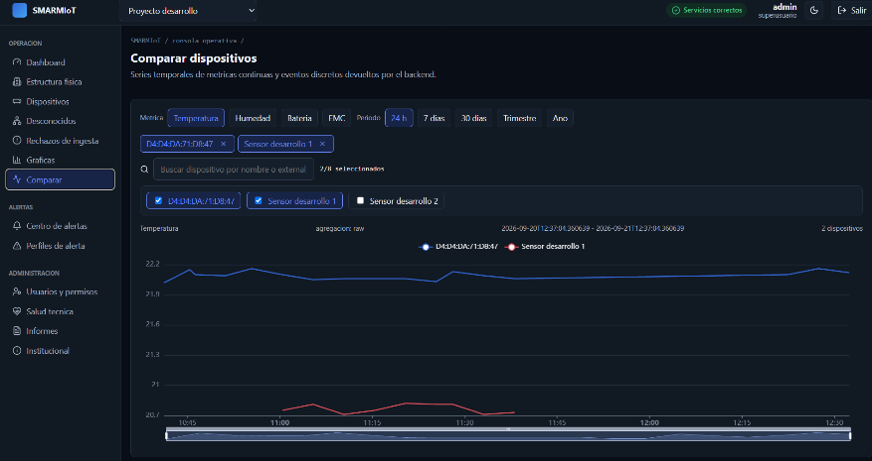872x461 pixels.
Task: Click the consola operativa breadcrumb
Action: 204,41
